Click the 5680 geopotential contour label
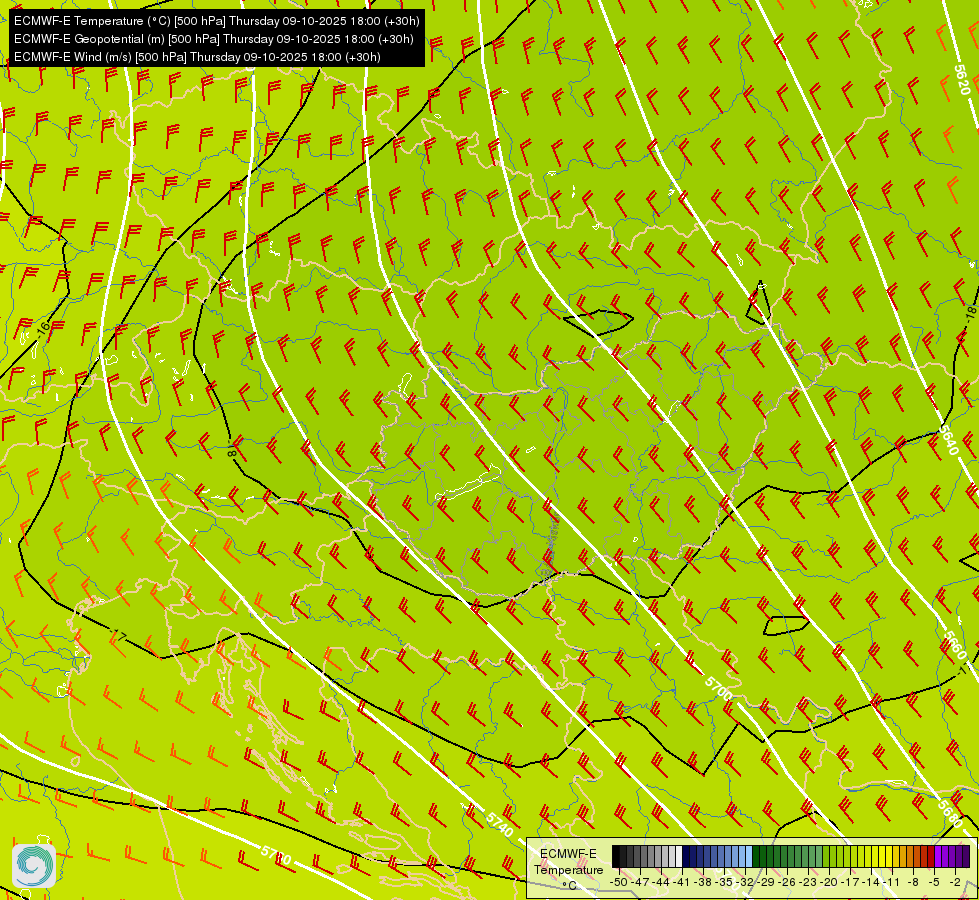 point(950,812)
